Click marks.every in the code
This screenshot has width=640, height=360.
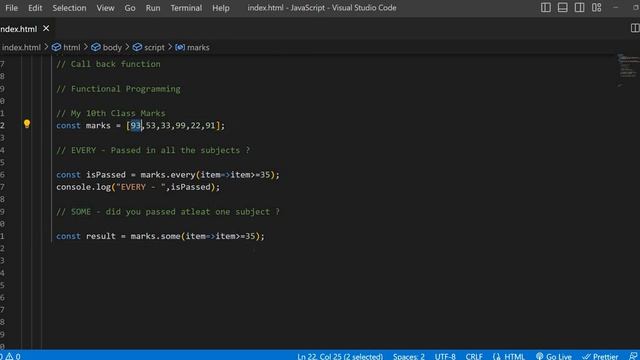click(x=168, y=175)
